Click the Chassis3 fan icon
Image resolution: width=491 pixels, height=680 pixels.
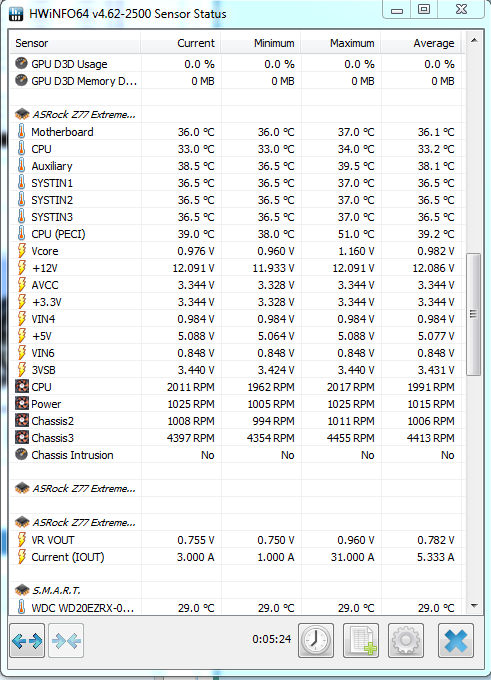22,438
